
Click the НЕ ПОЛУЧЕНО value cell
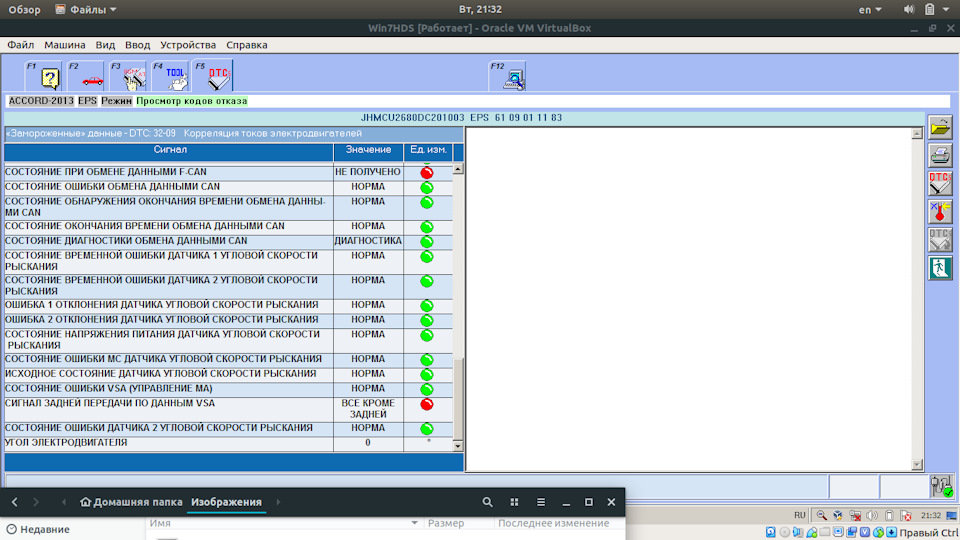pyautogui.click(x=368, y=173)
